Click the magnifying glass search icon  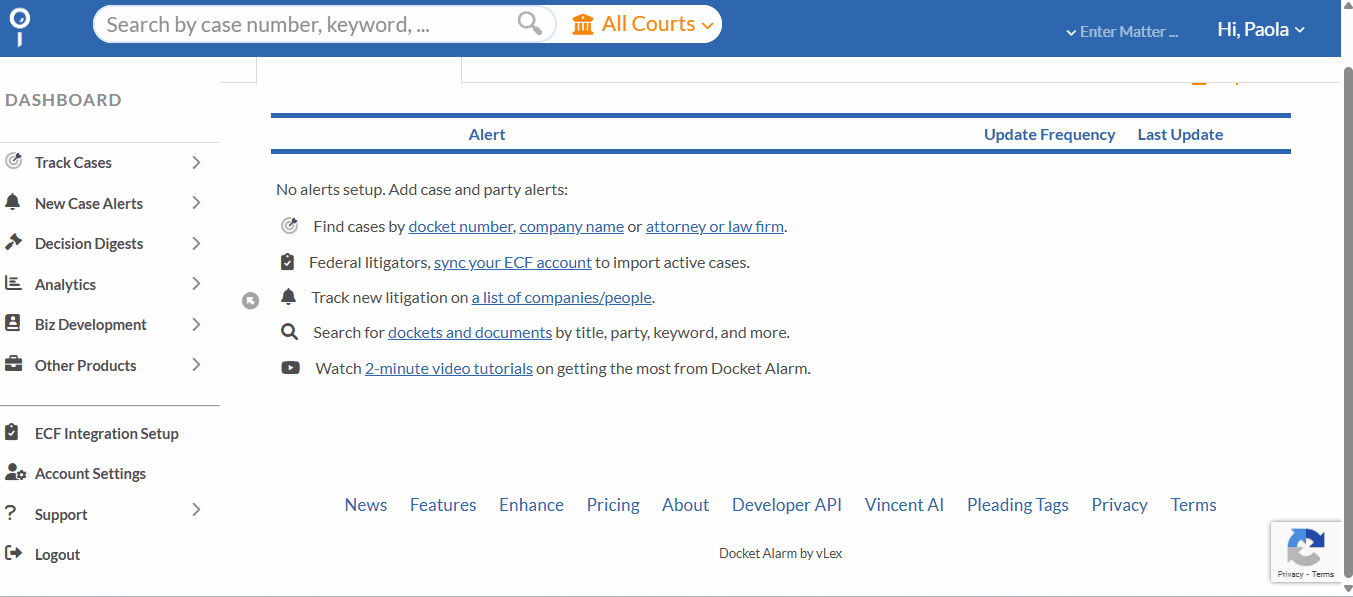click(x=529, y=24)
